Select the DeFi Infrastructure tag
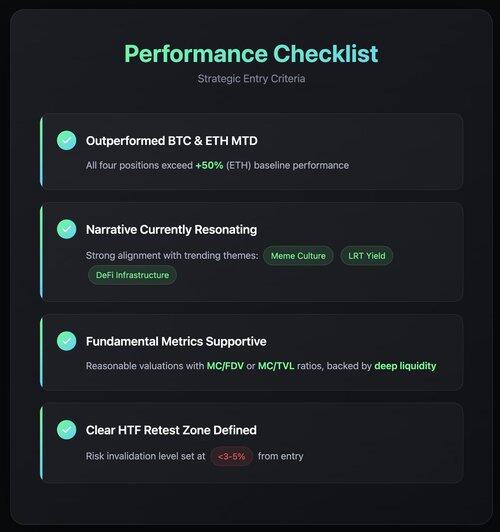The width and height of the screenshot is (500, 532). point(132,275)
